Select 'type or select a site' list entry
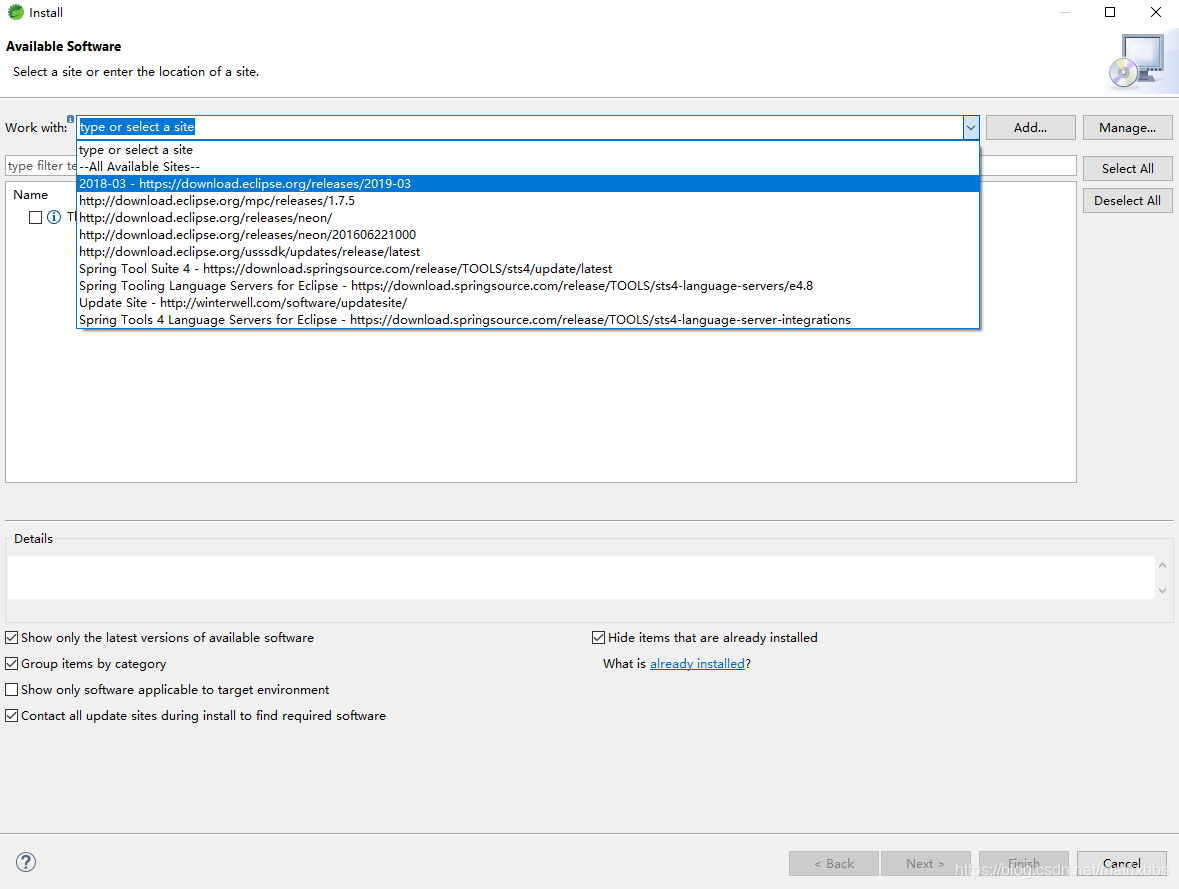The width and height of the screenshot is (1179, 889). pyautogui.click(x=528, y=150)
